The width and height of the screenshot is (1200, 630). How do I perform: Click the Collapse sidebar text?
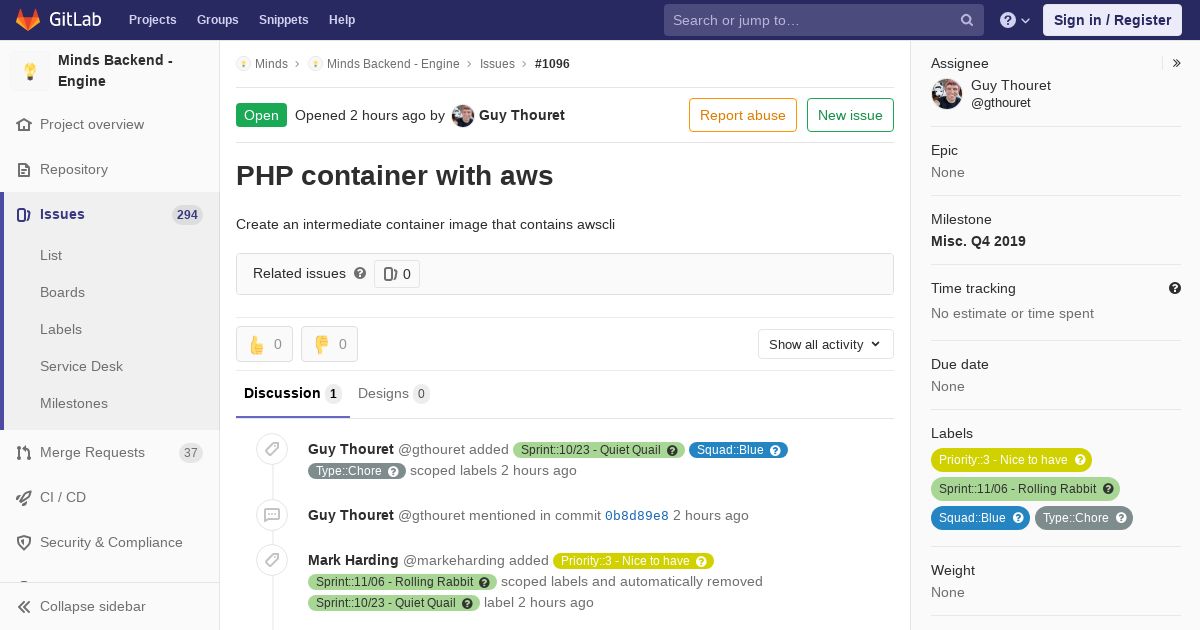[93, 607]
